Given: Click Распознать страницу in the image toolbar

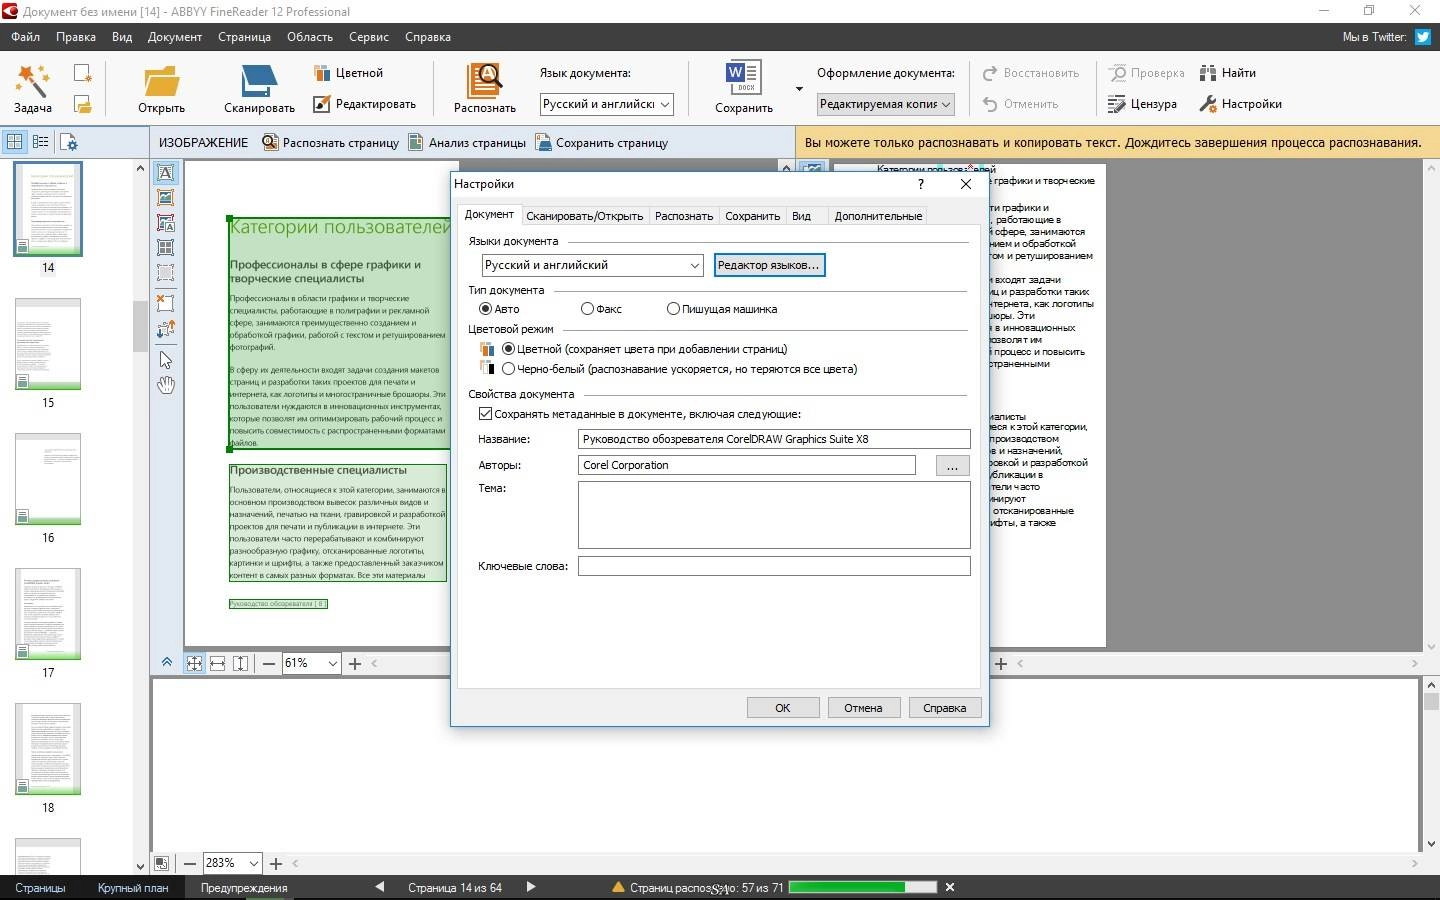Looking at the screenshot, I should tap(330, 143).
